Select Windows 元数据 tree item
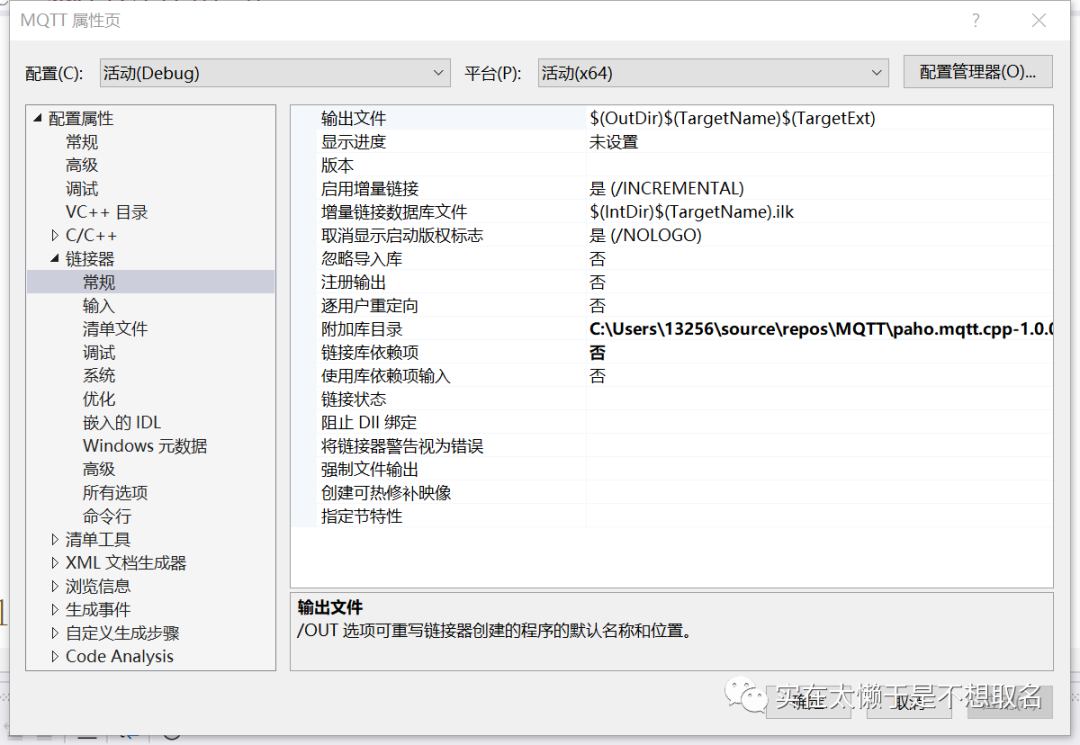Image resolution: width=1080 pixels, height=745 pixels. pyautogui.click(x=145, y=446)
